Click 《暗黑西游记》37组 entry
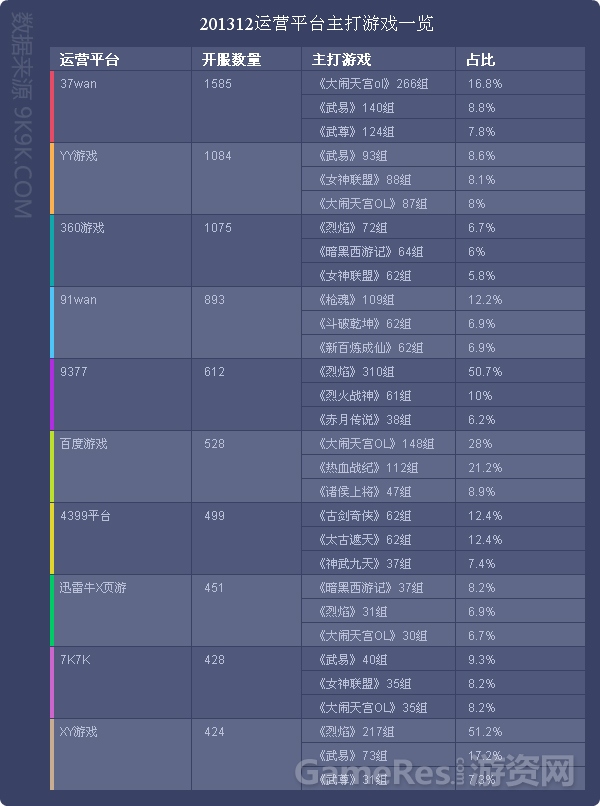Viewport: 600px width, 806px height. [x=370, y=588]
